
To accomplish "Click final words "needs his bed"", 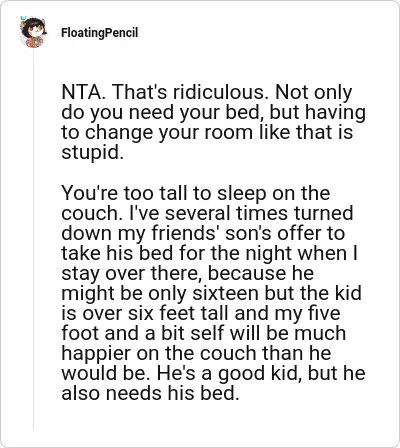I will click(173, 393).
